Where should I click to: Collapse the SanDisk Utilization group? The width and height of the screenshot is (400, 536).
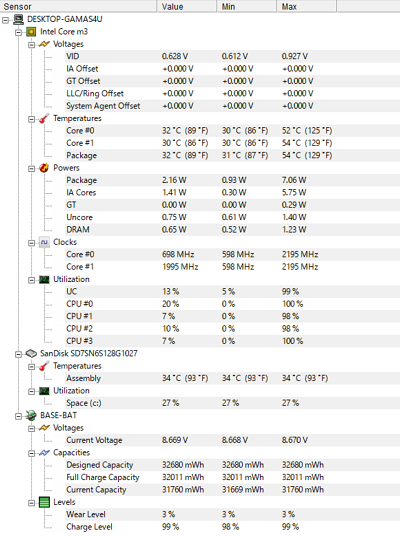31,391
